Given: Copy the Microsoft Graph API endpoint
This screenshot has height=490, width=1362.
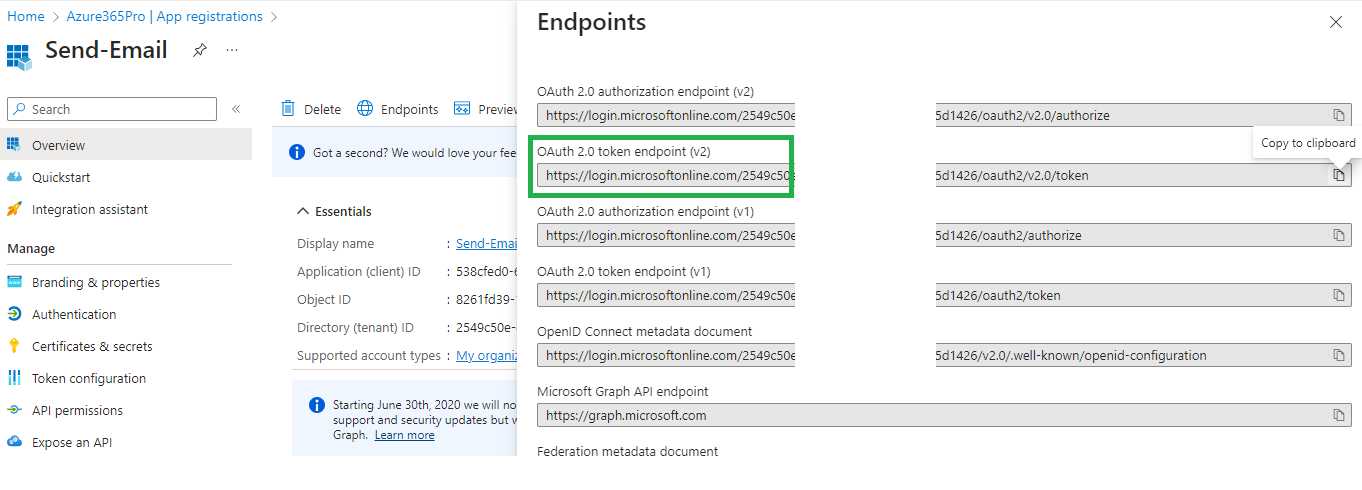Looking at the screenshot, I should click(x=1338, y=415).
